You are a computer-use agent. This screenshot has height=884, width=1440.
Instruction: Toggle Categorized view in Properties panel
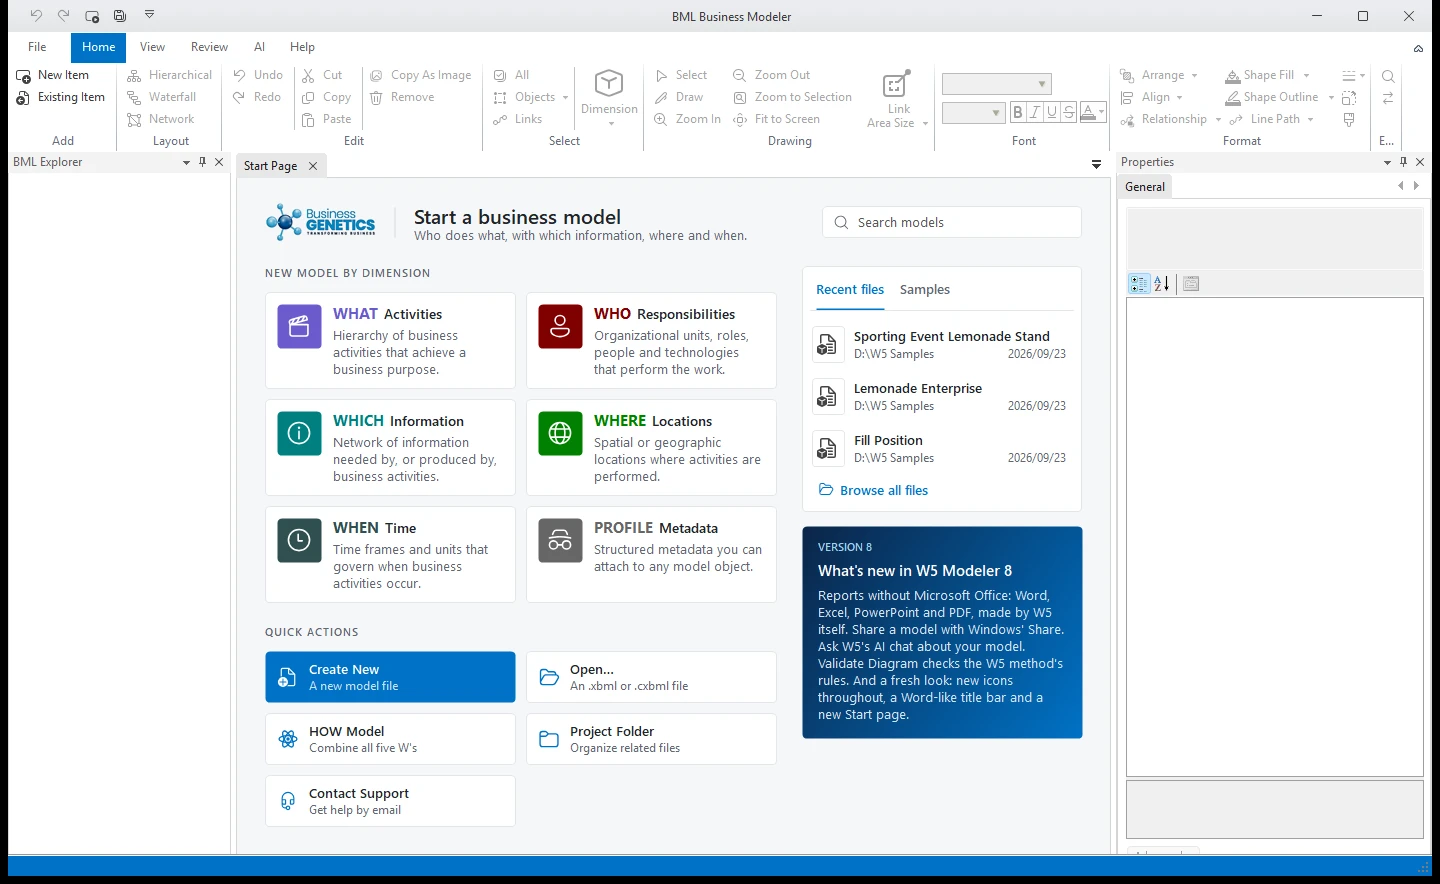[1139, 284]
